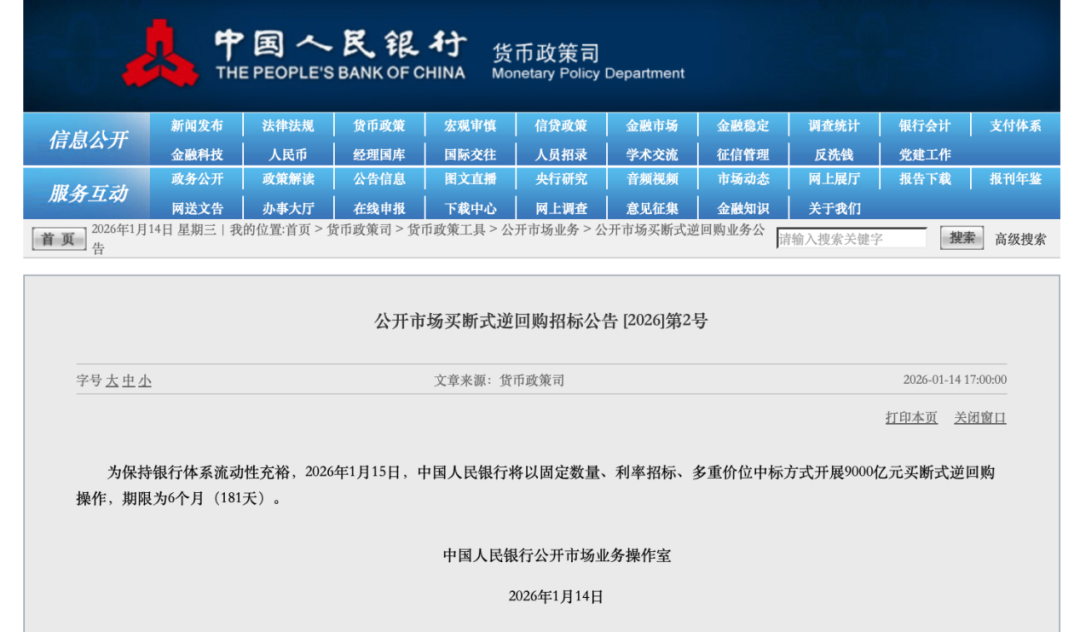Viewport: 1080px width, 632px height.
Task: Open 人民币 navigation item
Action: coord(288,155)
